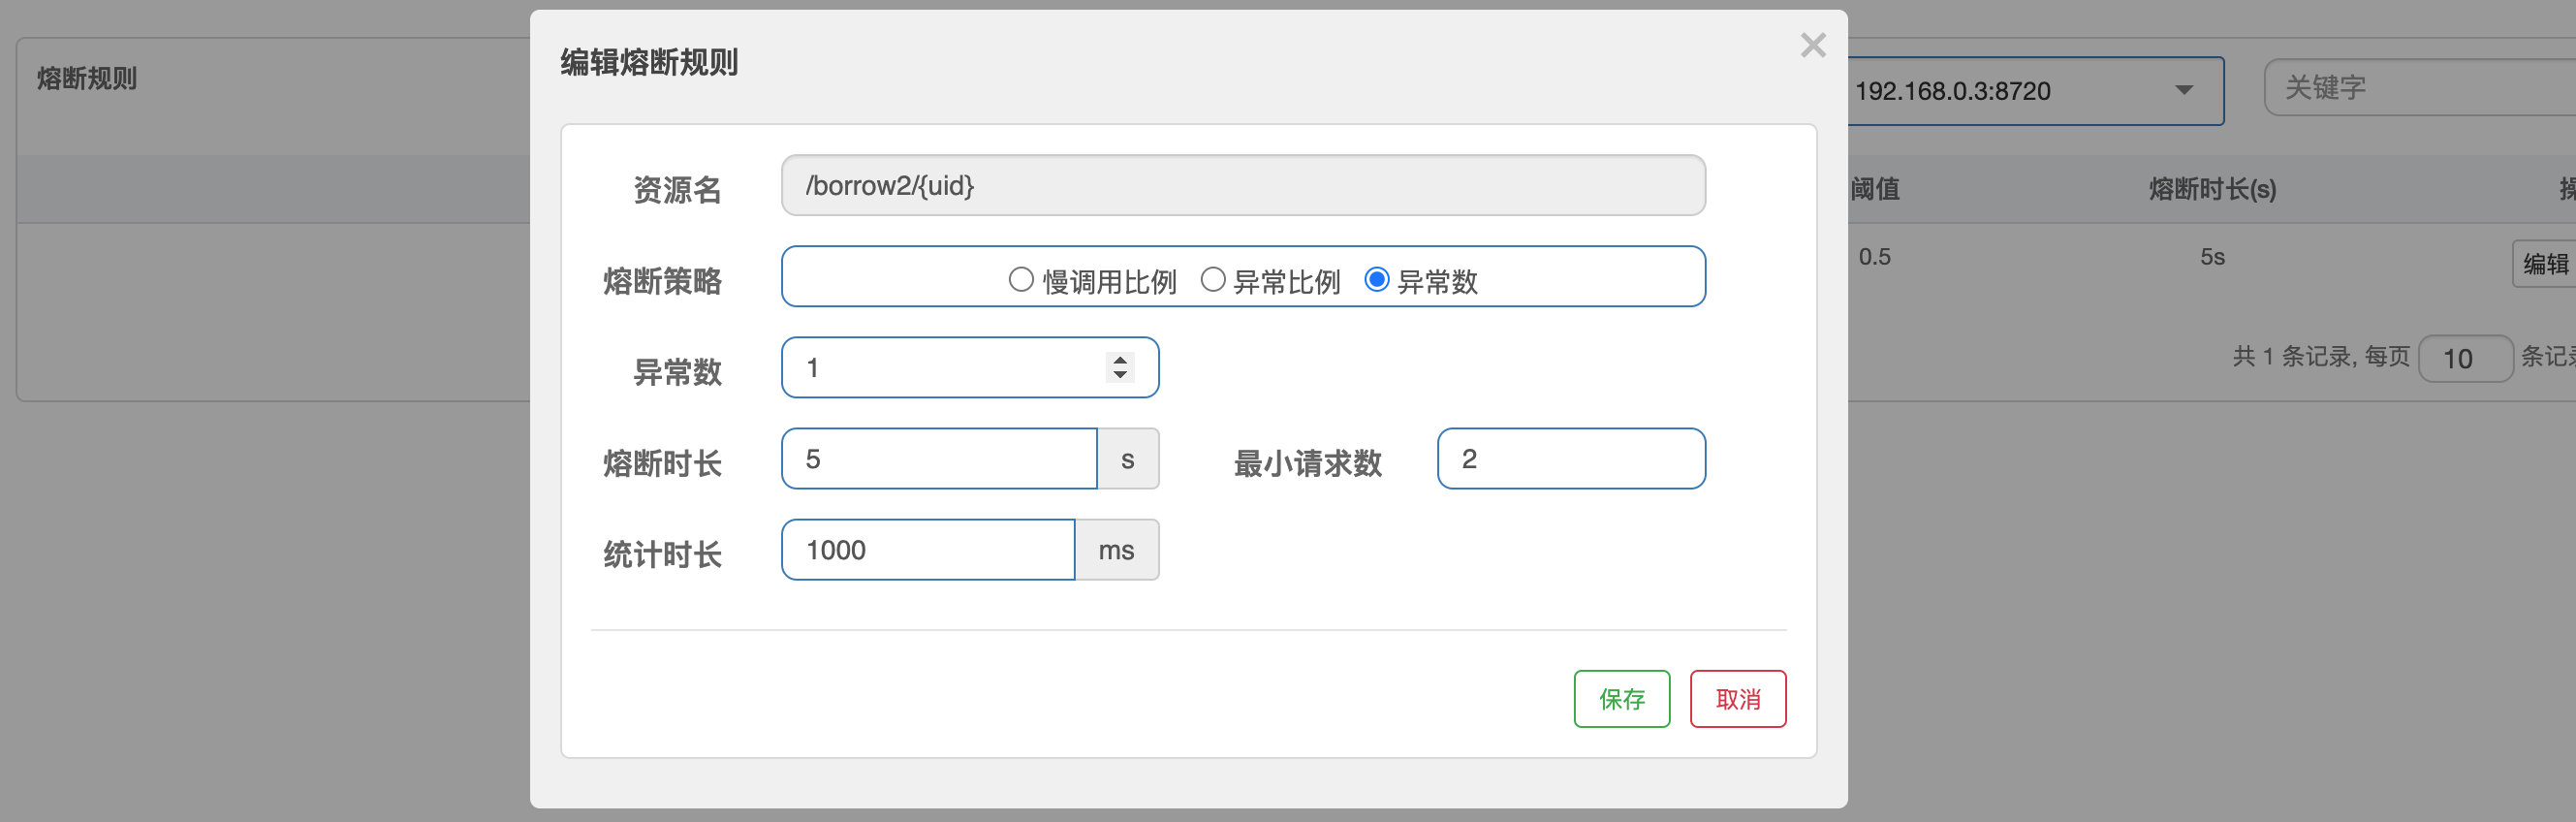
Task: Click the 资源名 field with /borrow2/{uid}
Action: coord(1242,186)
